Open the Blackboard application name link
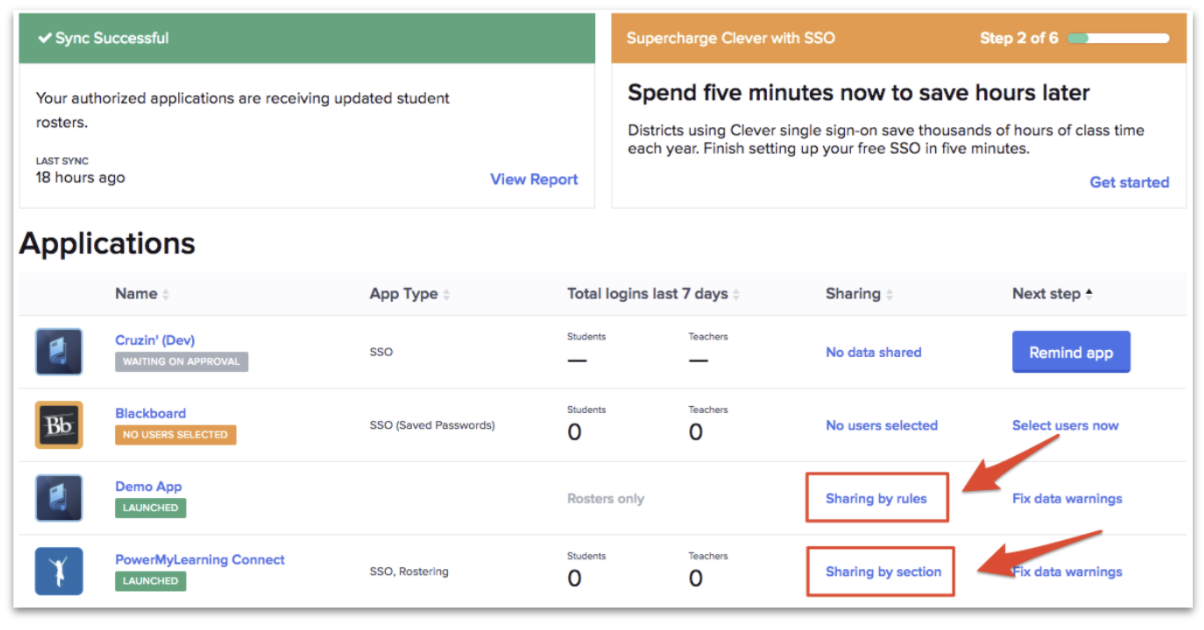The image size is (1204, 630). click(x=150, y=413)
